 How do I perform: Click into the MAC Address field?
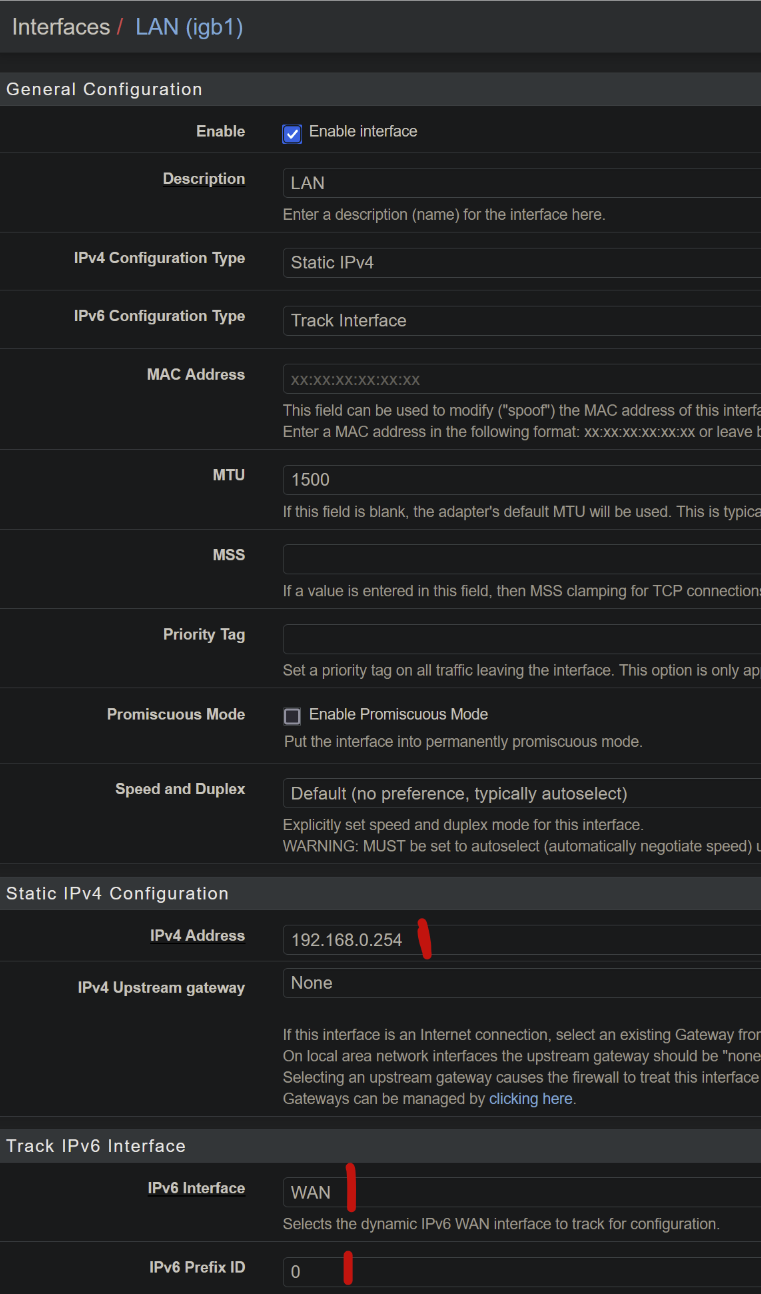tap(522, 380)
